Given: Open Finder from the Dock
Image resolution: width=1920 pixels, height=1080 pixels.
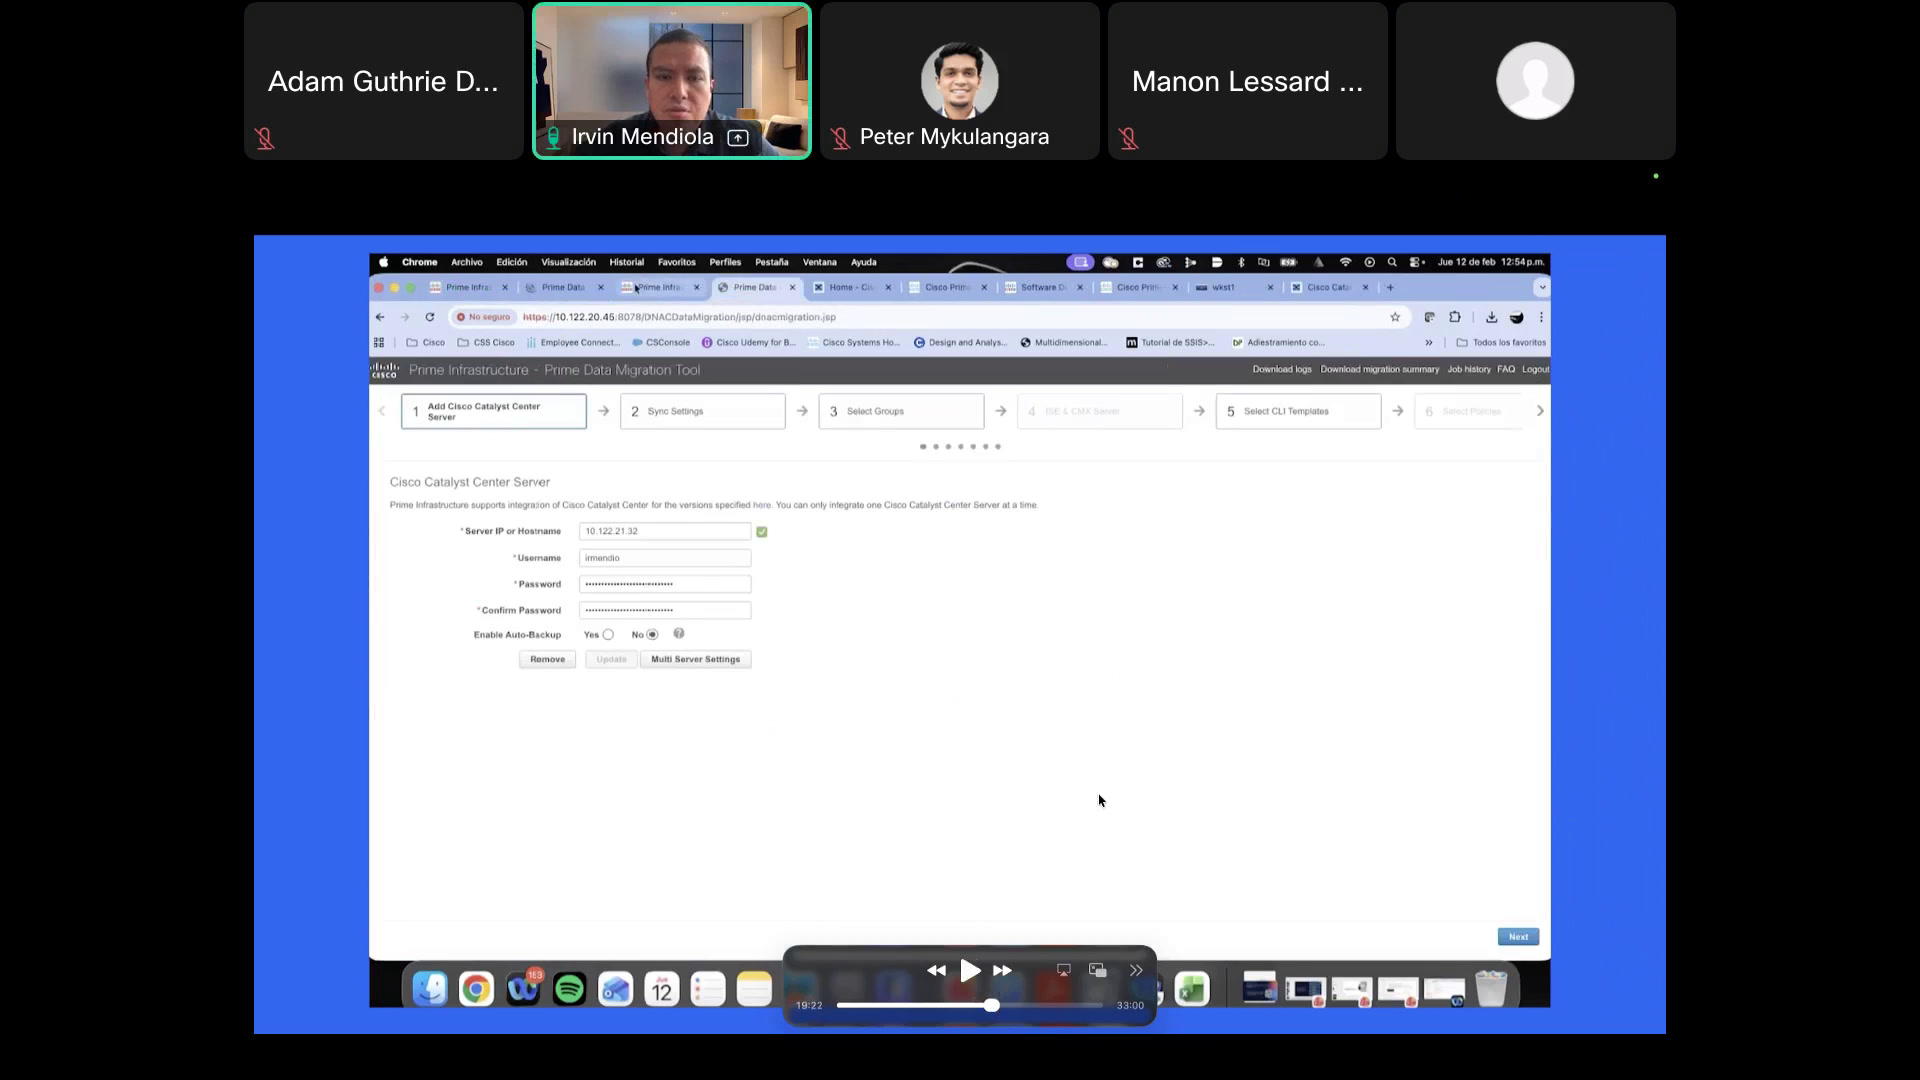Looking at the screenshot, I should pyautogui.click(x=430, y=989).
